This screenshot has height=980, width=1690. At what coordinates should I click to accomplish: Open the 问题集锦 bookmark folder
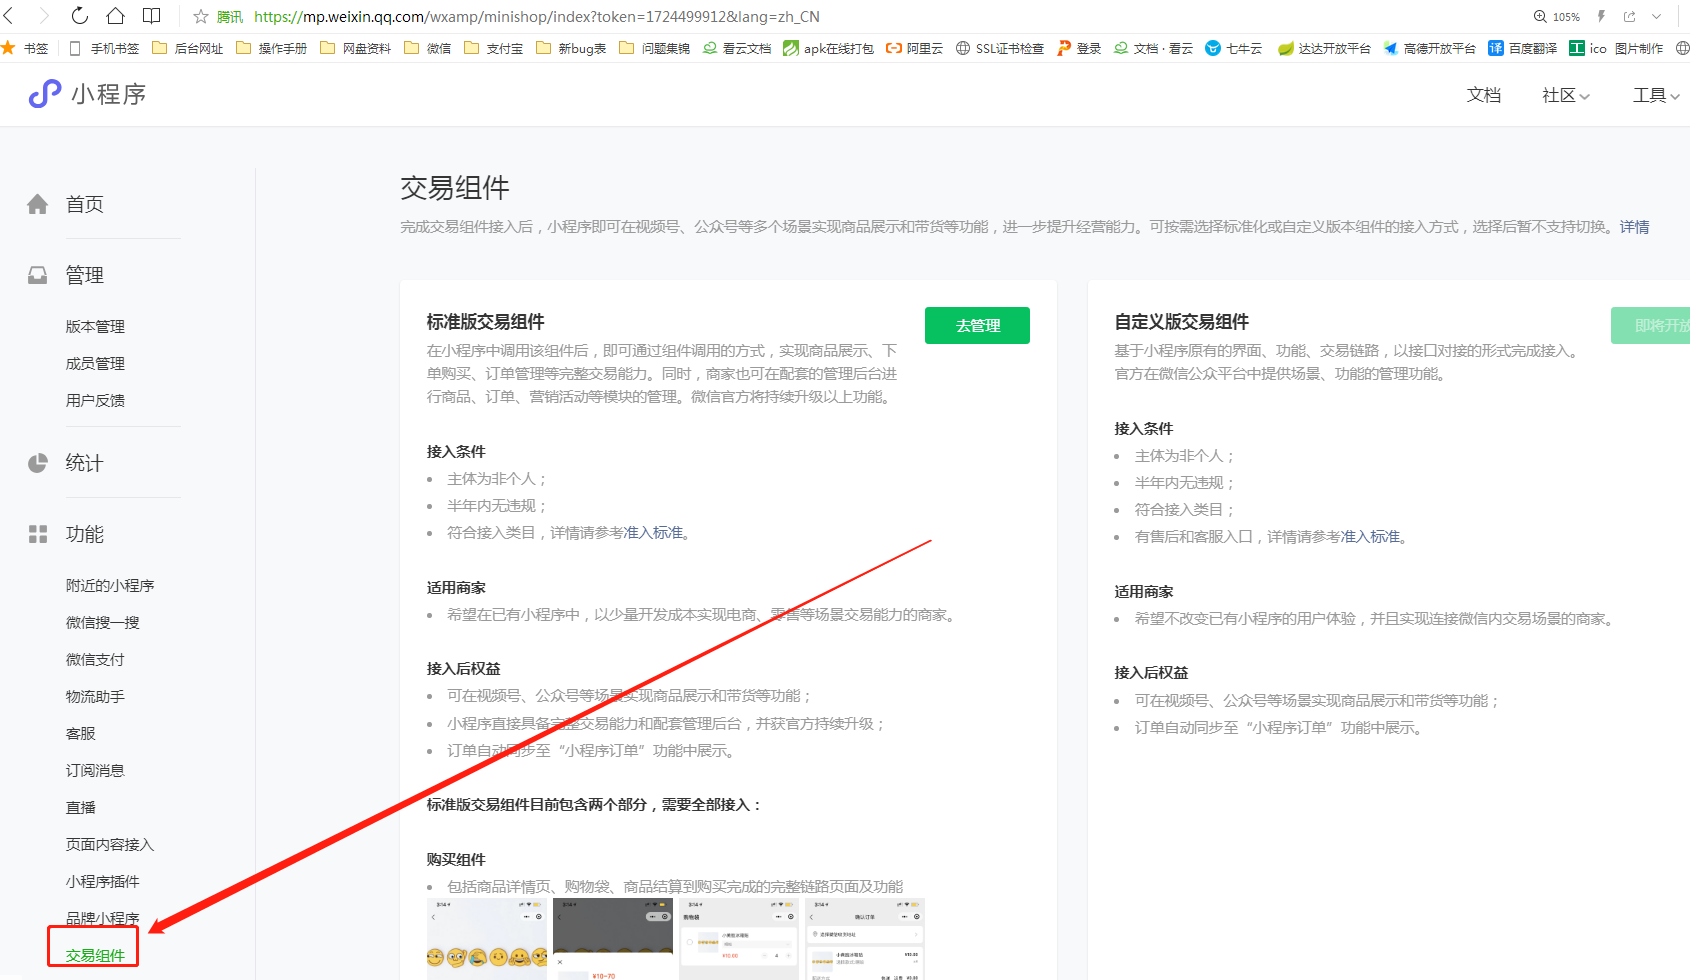655,48
